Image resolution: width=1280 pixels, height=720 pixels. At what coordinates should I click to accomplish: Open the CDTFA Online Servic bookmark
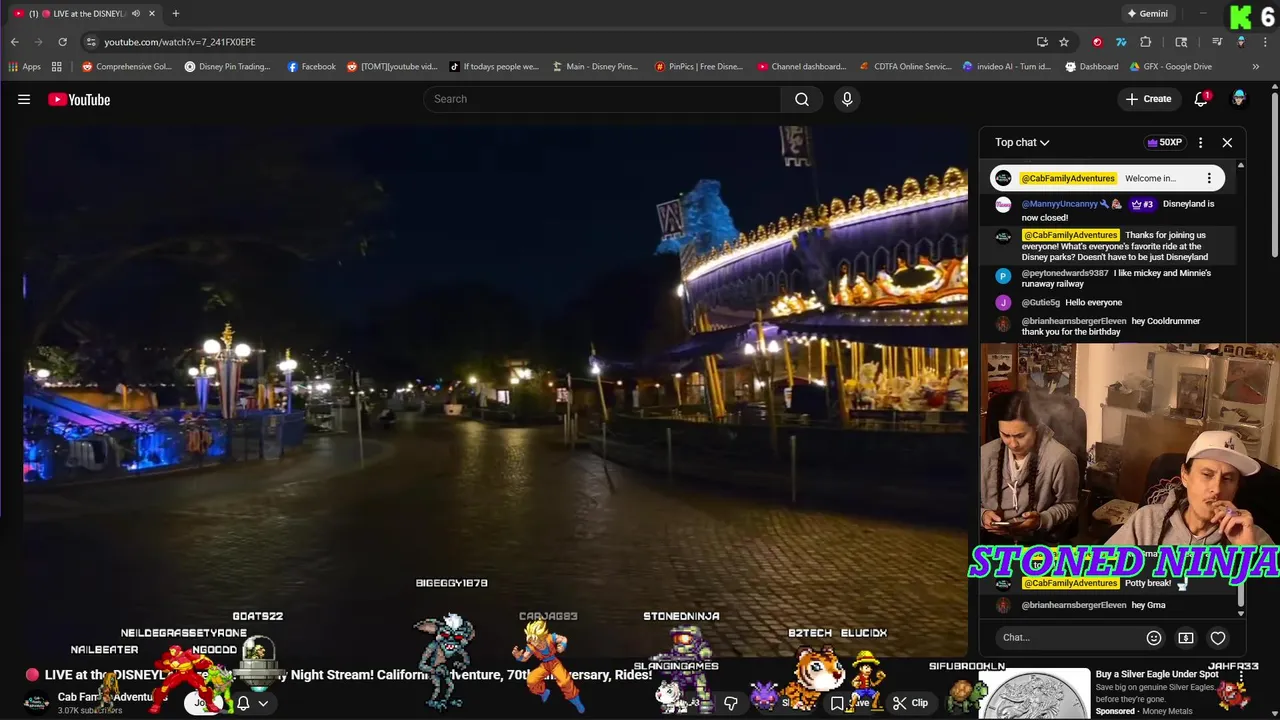906,67
